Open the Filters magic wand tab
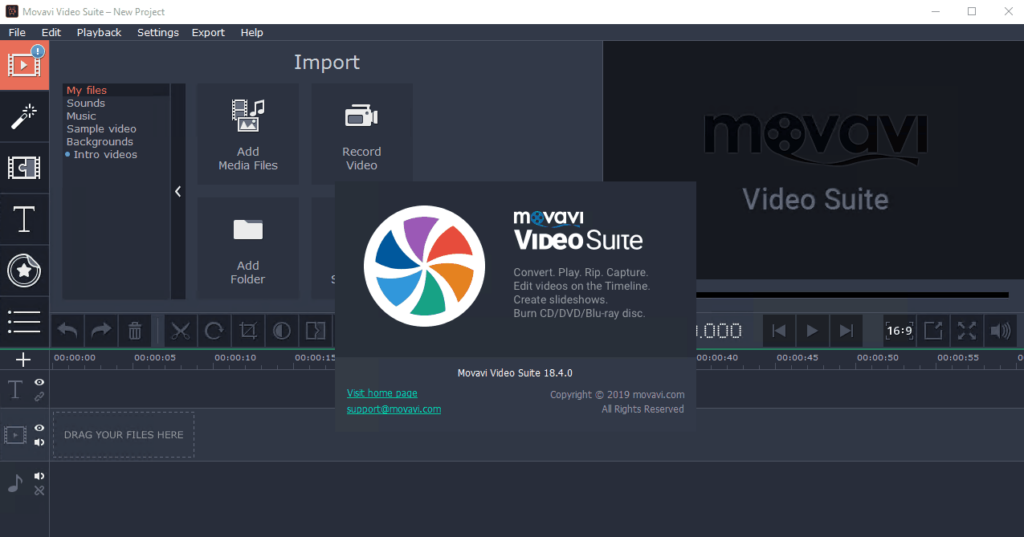1024x537 pixels. (24, 116)
